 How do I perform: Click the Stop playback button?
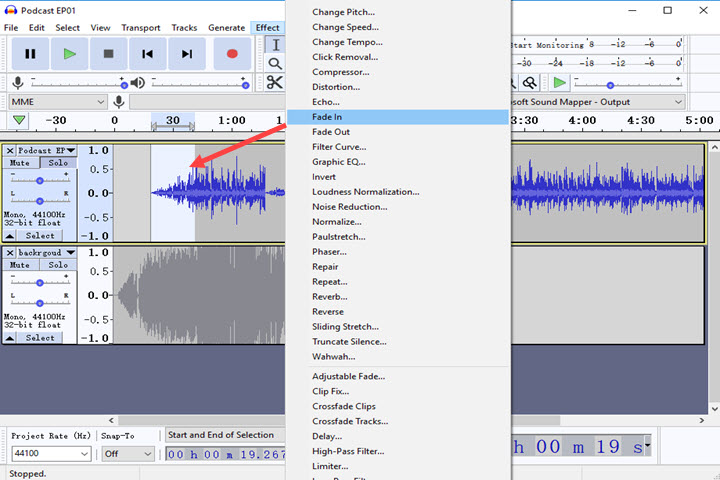[x=109, y=54]
